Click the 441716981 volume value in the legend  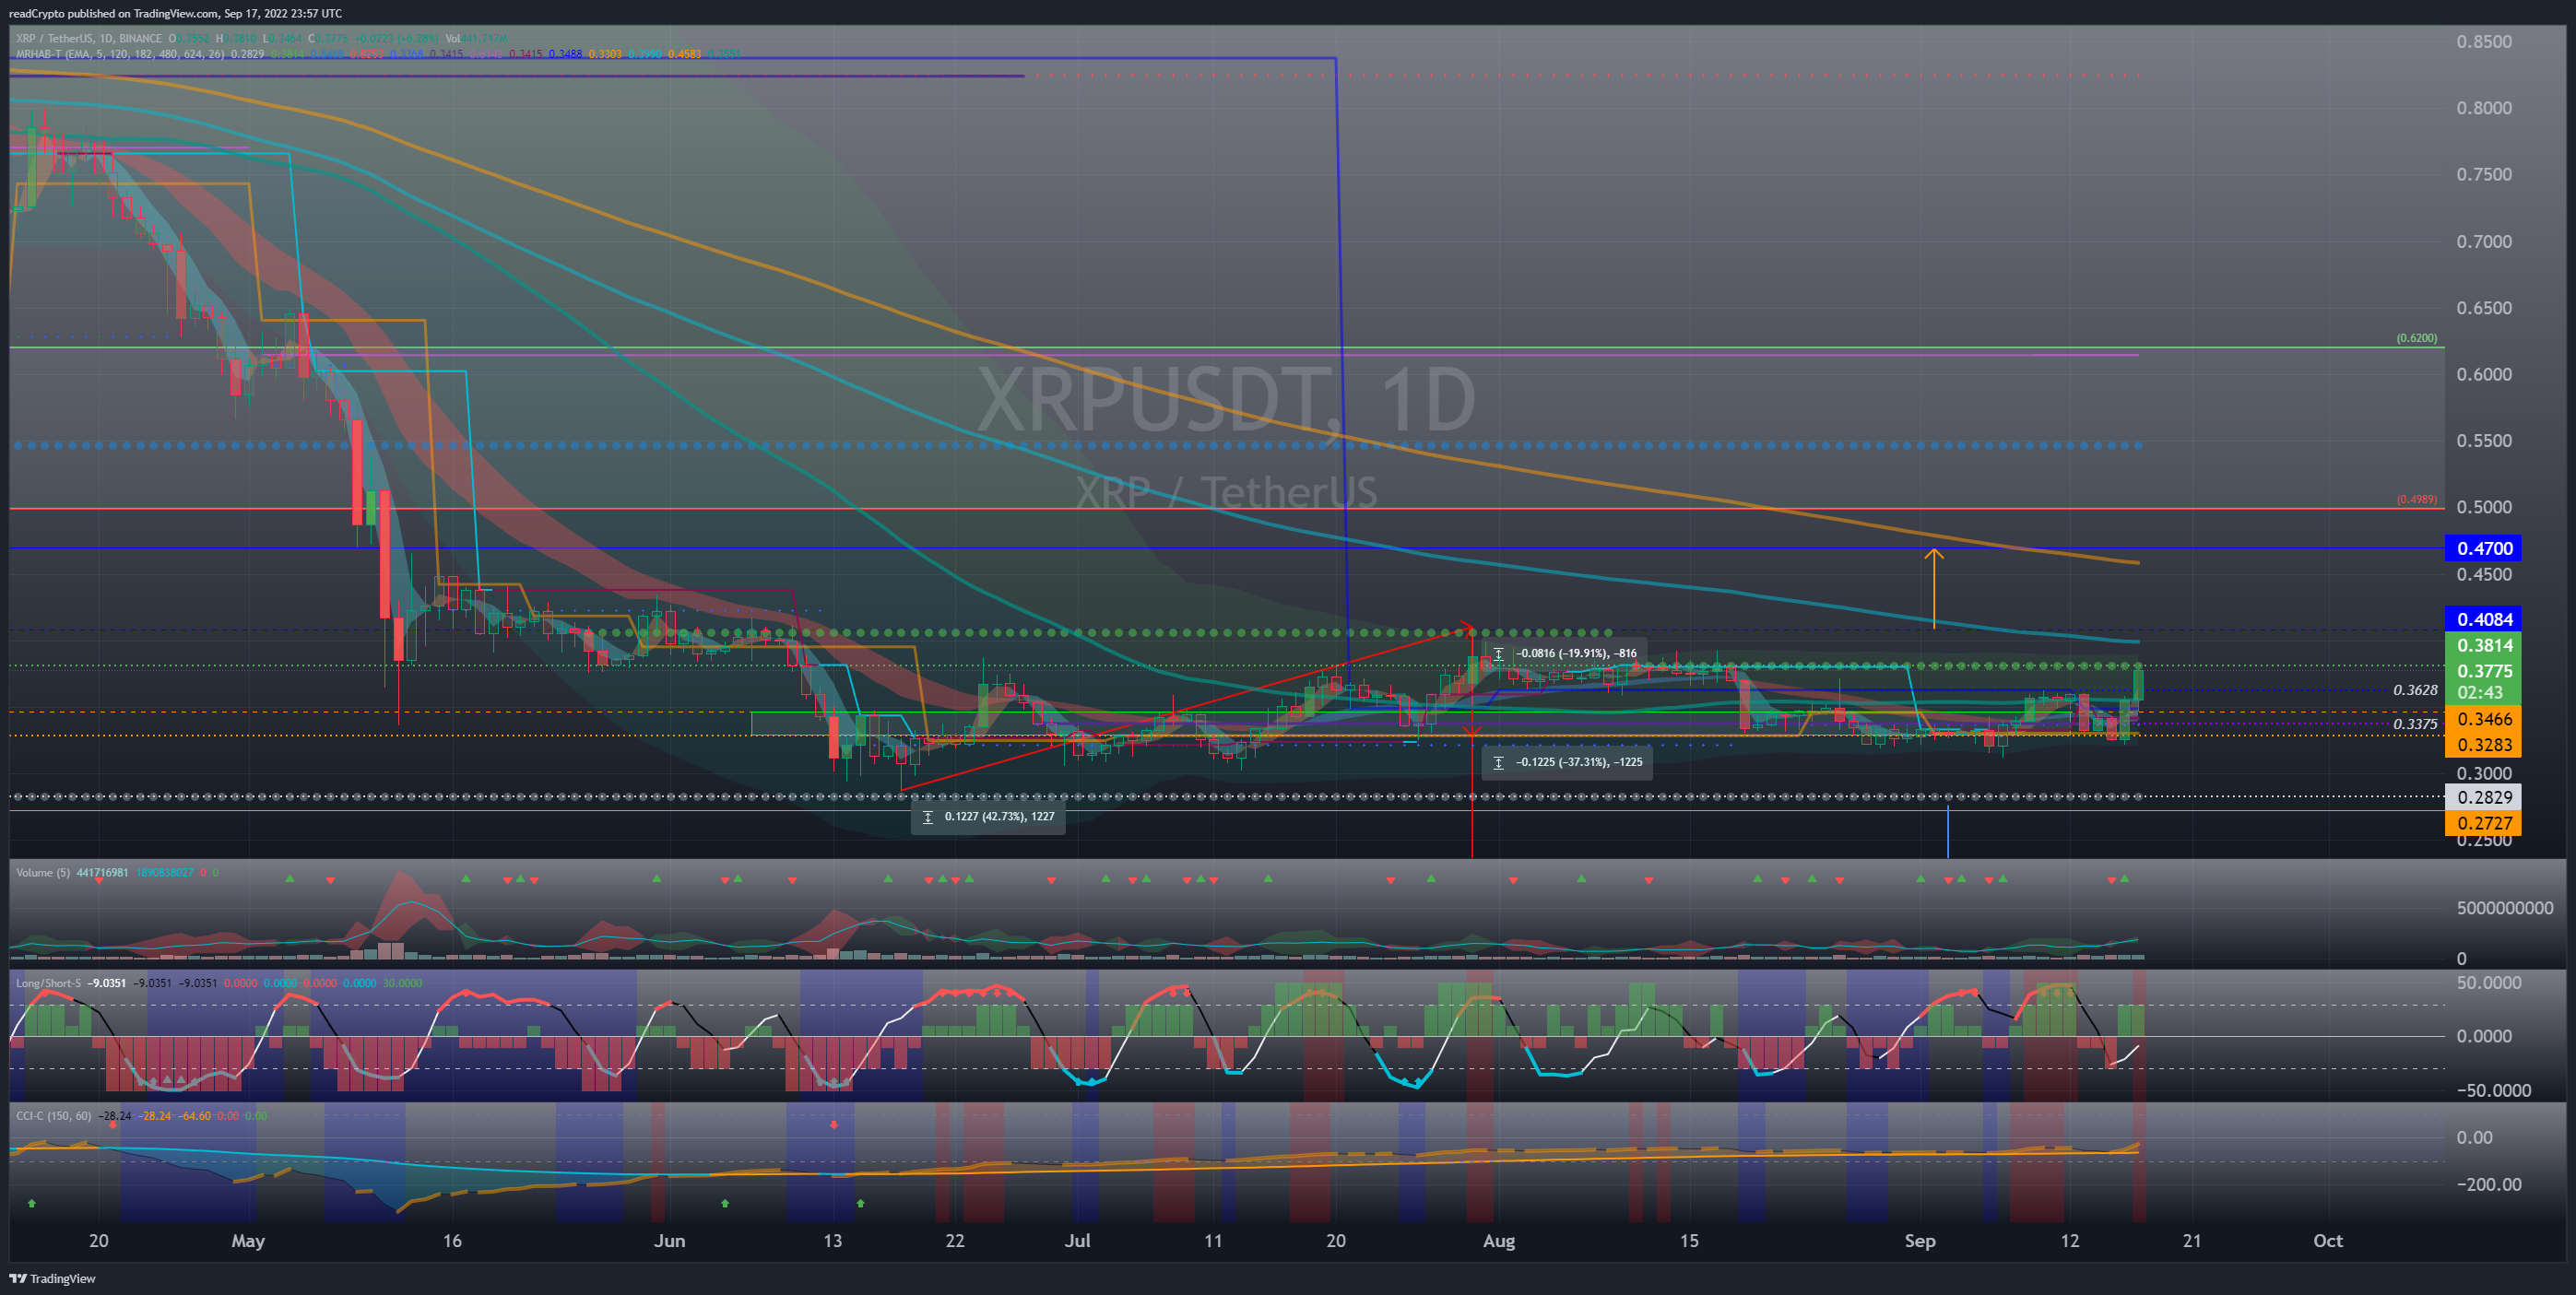pyautogui.click(x=102, y=873)
